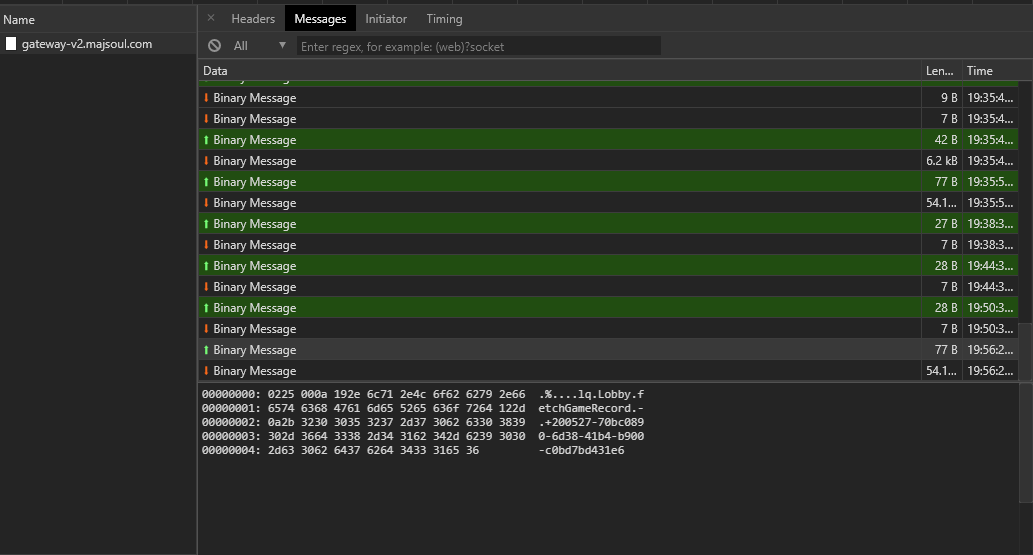Click the decoded text 'etchGameRecord.-'

[x=591, y=408]
